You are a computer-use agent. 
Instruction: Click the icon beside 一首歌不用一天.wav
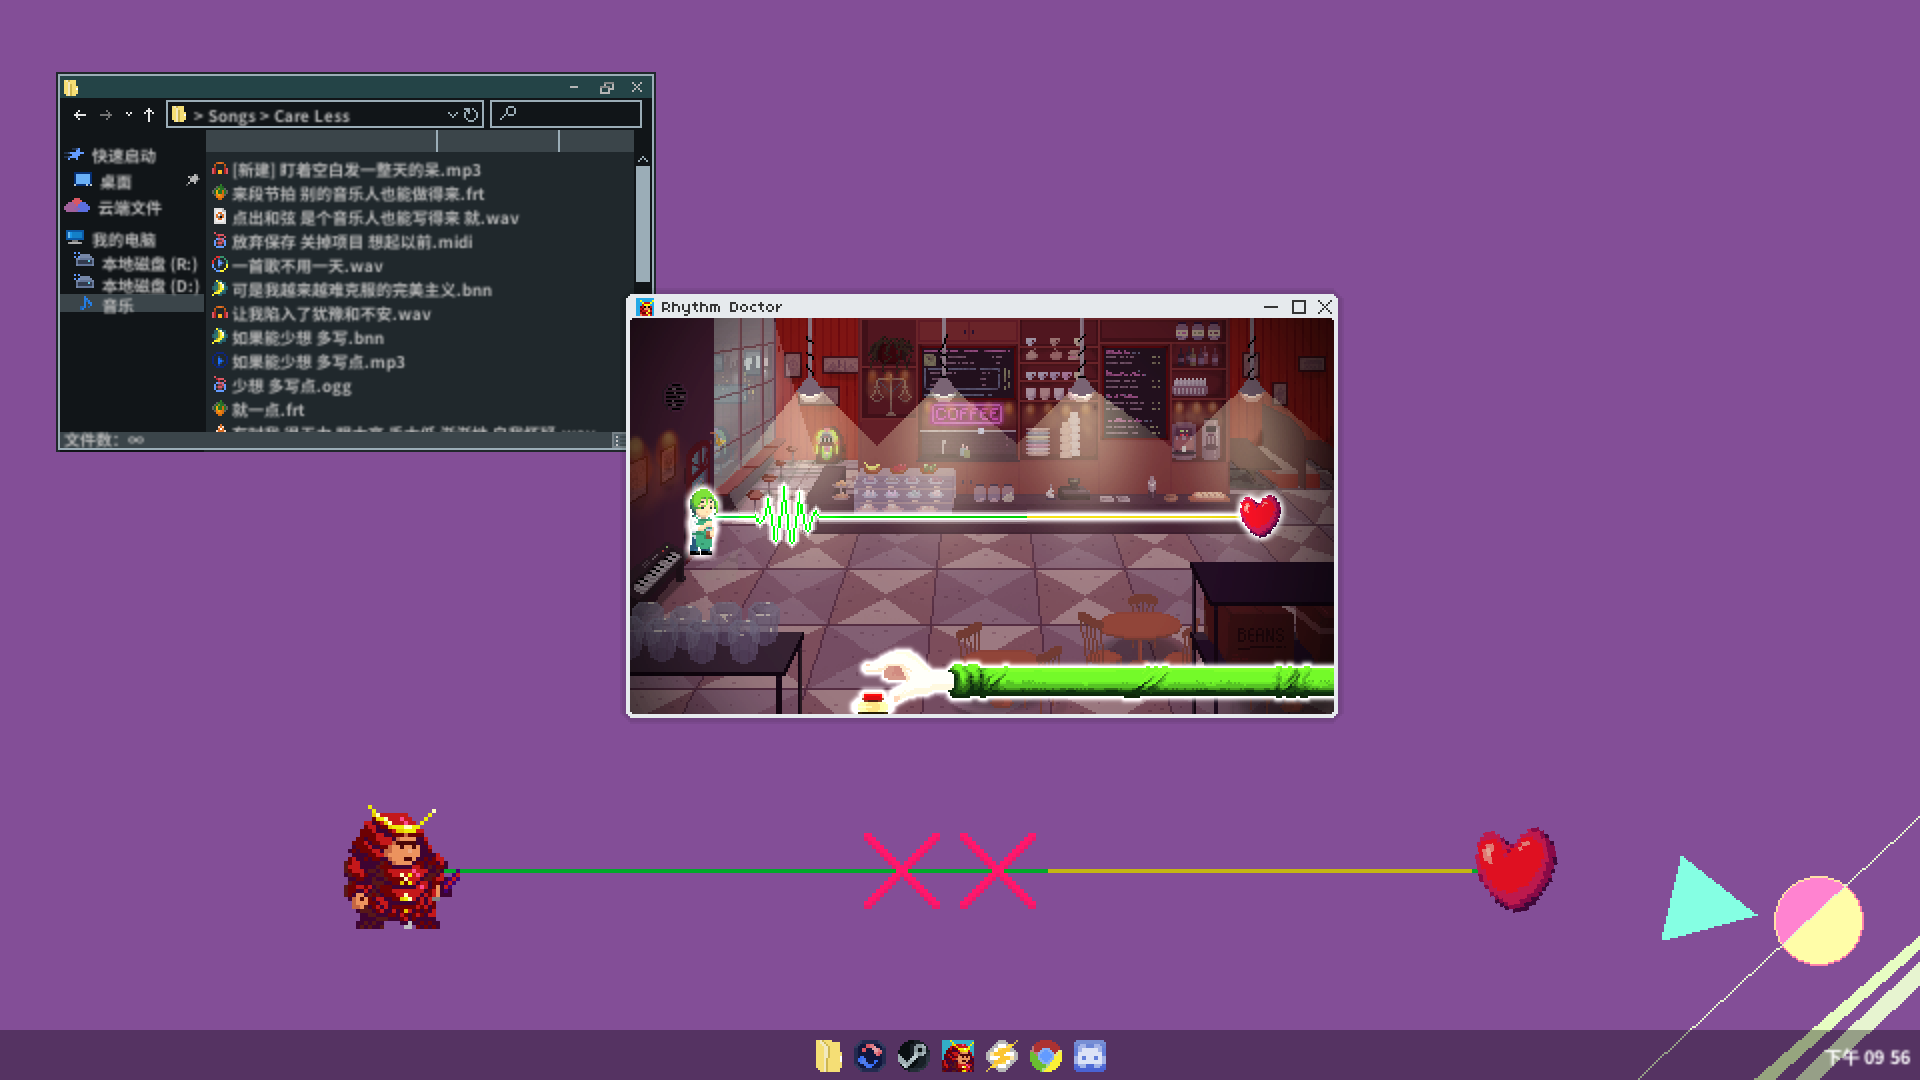tap(220, 265)
